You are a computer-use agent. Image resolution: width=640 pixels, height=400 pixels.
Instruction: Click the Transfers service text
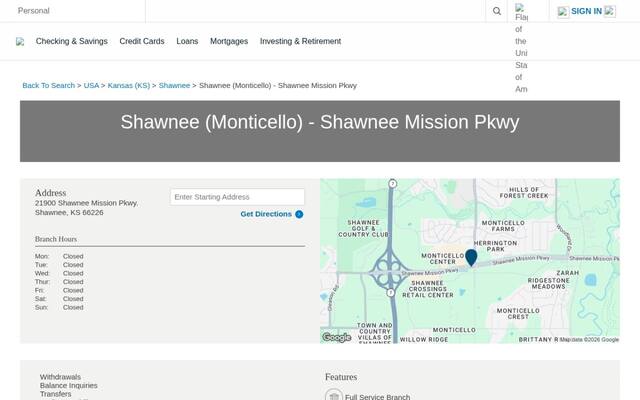[56, 394]
